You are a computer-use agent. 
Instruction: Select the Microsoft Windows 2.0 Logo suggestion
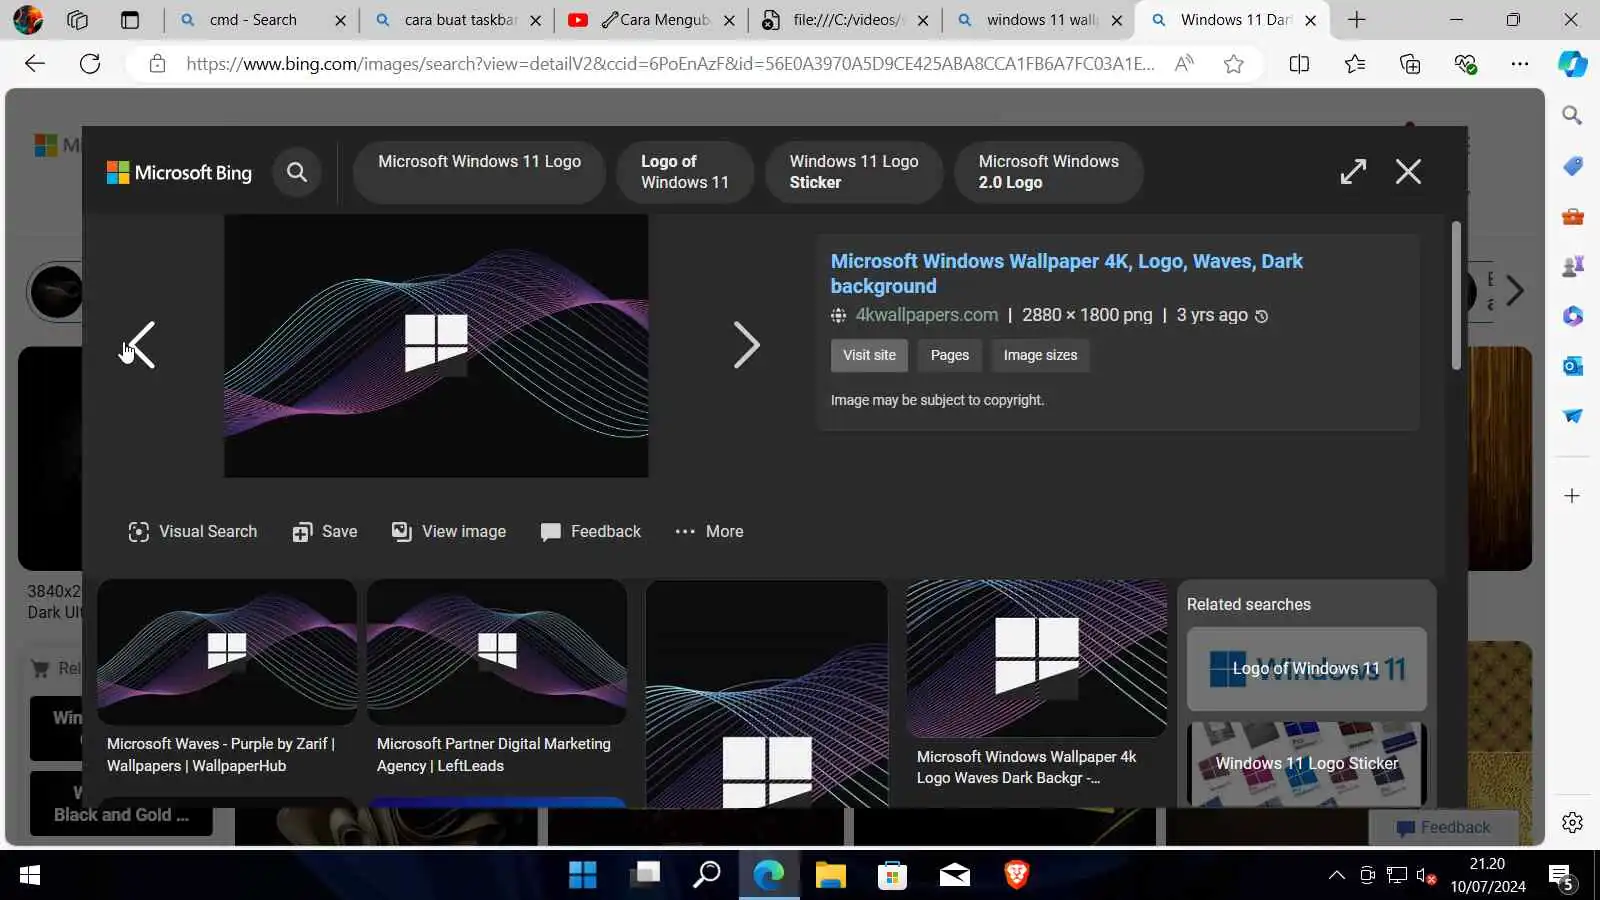click(1048, 172)
